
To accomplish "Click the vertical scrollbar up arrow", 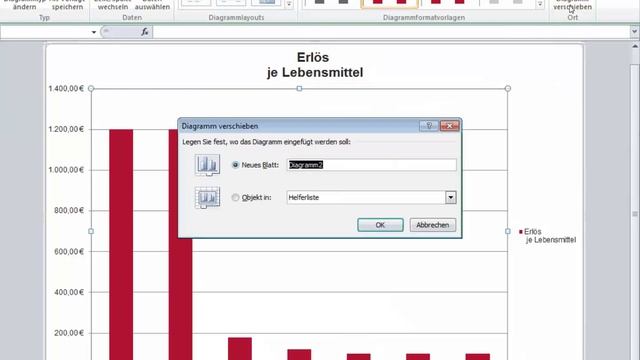I will pos(634,46).
